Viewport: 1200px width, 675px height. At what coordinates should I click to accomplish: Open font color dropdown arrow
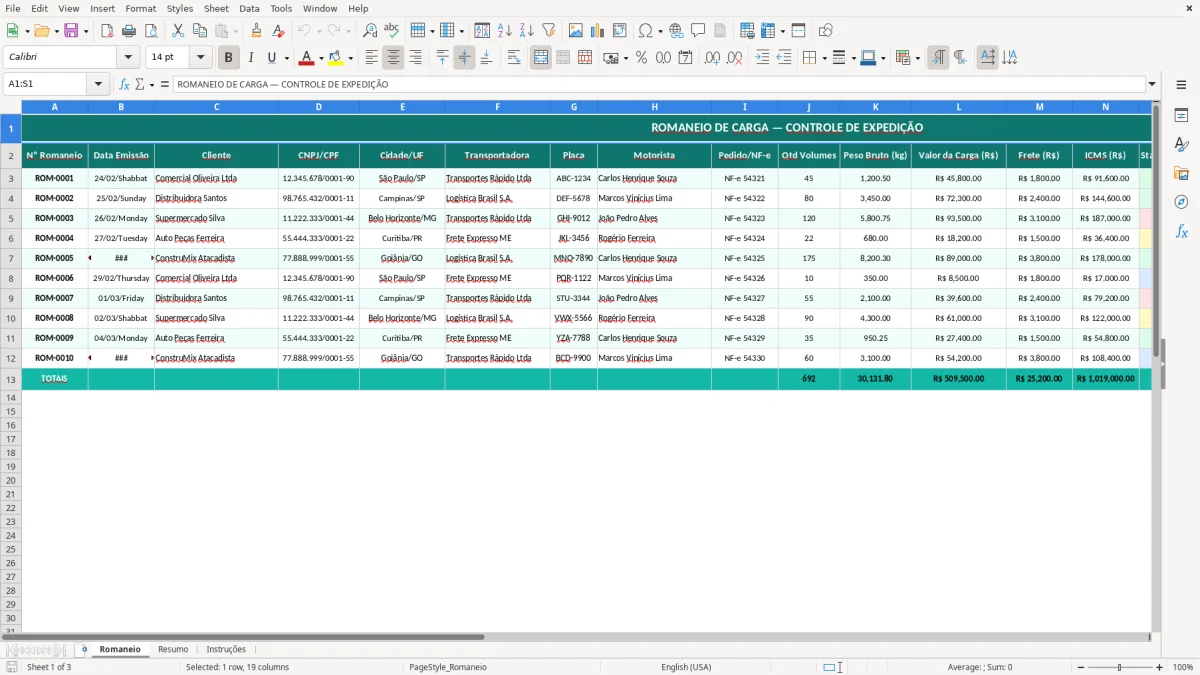pos(321,59)
